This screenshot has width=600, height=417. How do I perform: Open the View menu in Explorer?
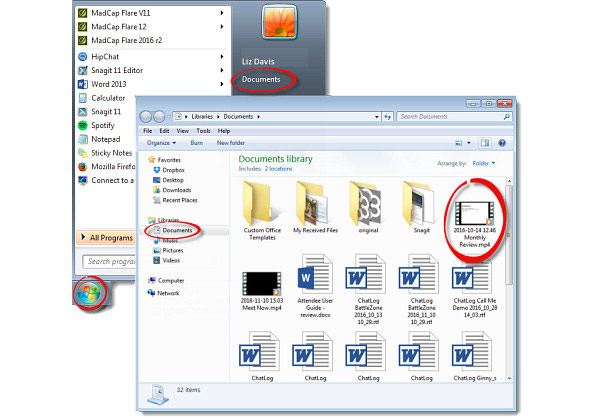tap(183, 130)
